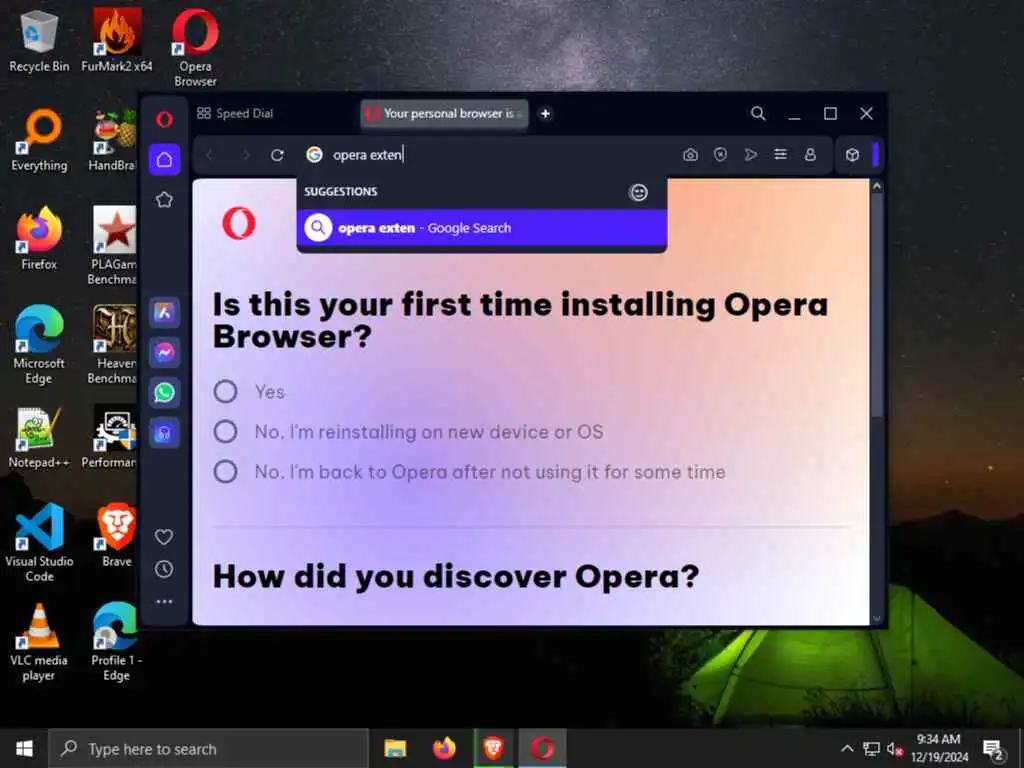The height and width of the screenshot is (768, 1024).
Task: Click the forward navigation arrow
Action: [246, 155]
